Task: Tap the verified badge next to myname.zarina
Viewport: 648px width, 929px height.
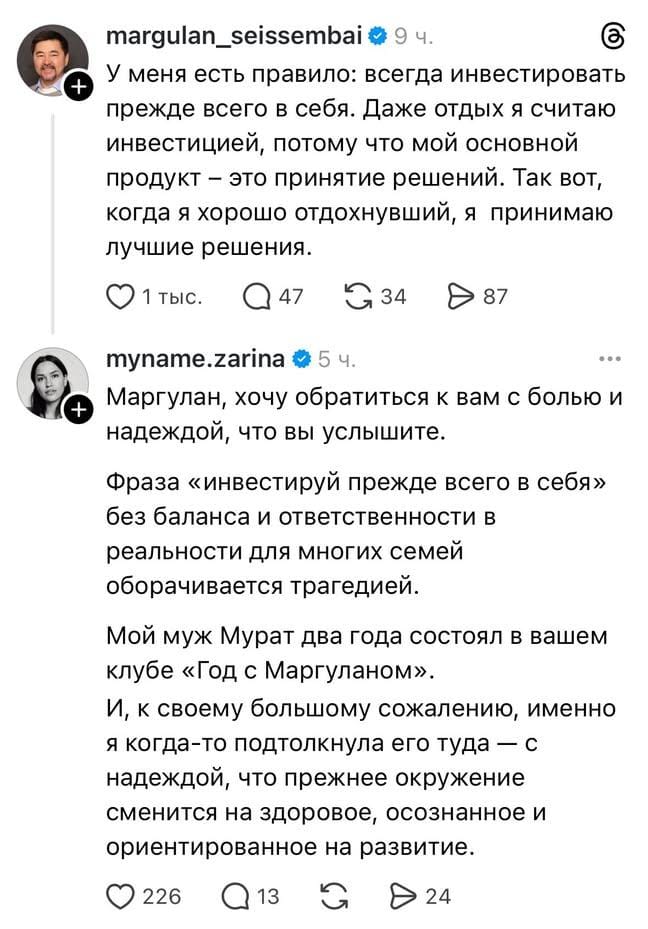Action: click(301, 359)
